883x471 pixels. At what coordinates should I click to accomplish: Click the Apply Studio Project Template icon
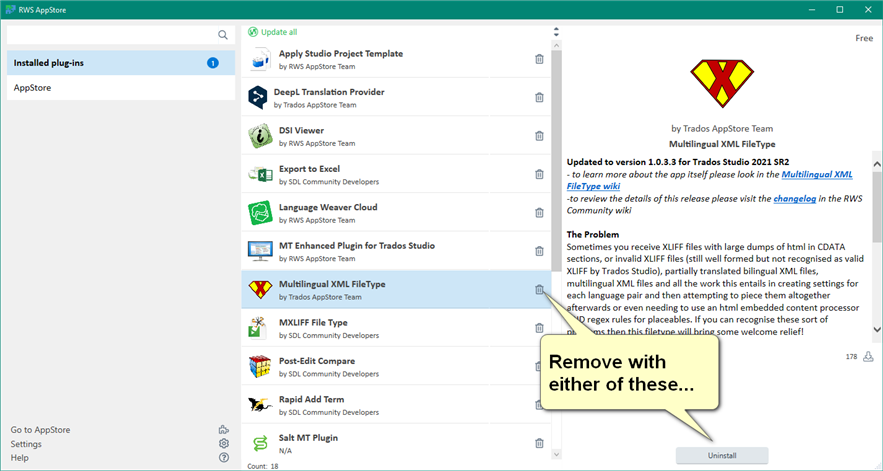pyautogui.click(x=260, y=59)
